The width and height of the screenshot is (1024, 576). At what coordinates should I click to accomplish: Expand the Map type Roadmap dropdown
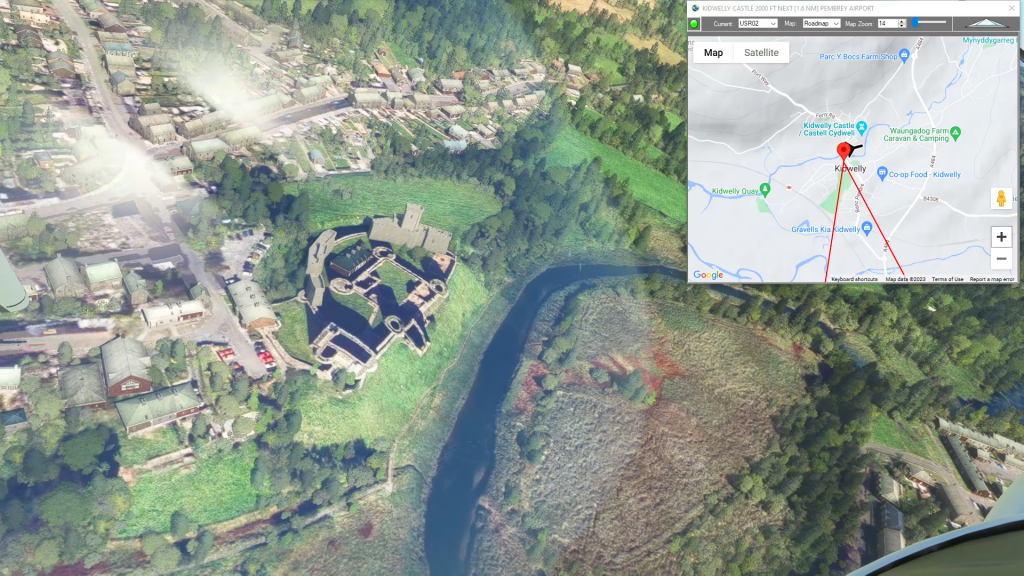[821, 23]
